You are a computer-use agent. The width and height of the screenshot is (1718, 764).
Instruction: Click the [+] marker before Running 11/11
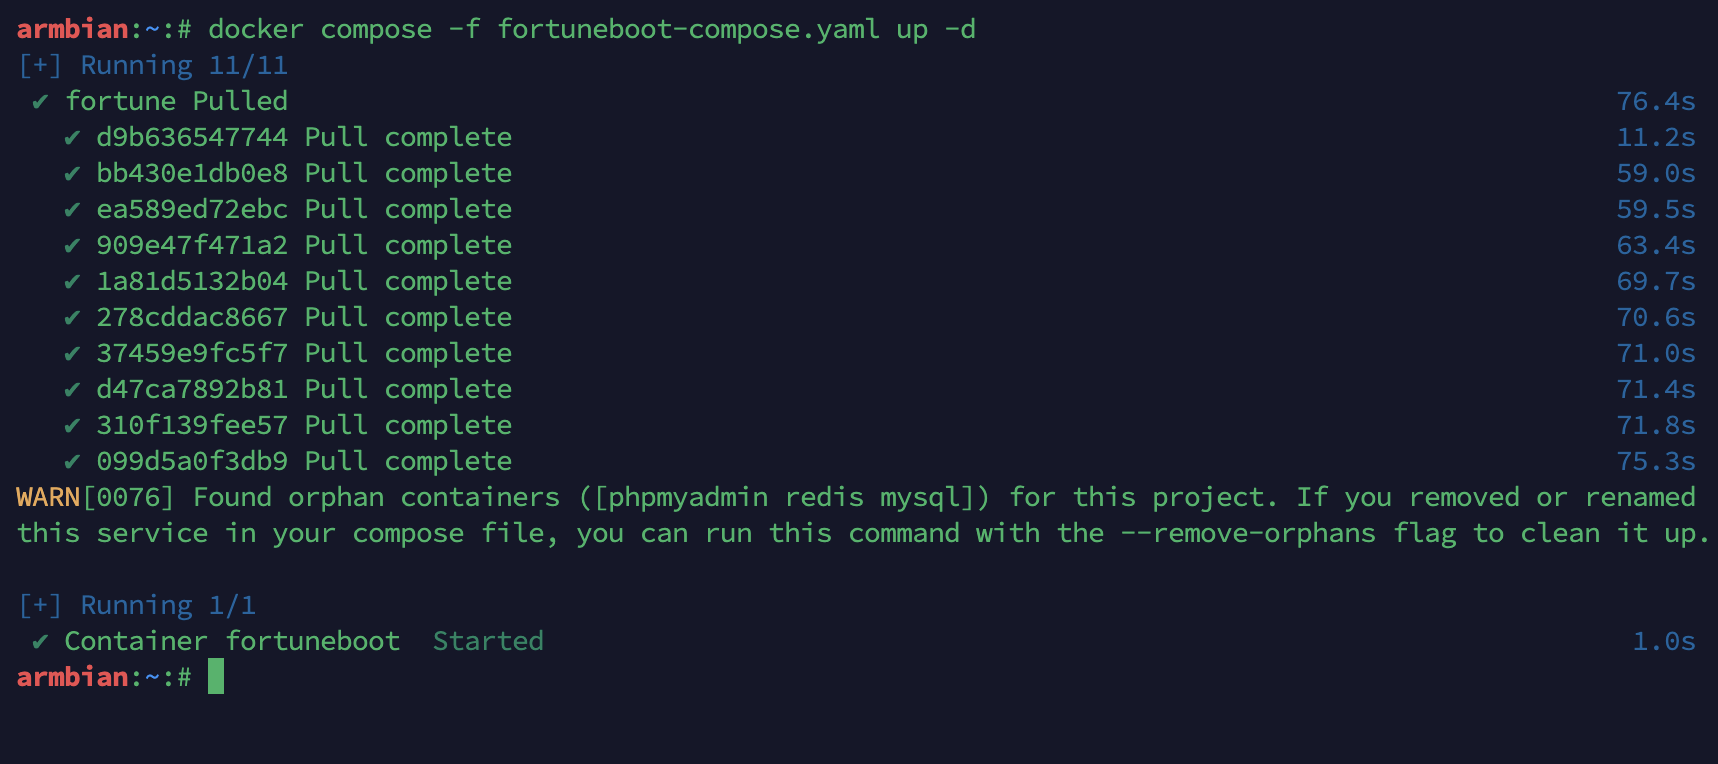click(40, 66)
